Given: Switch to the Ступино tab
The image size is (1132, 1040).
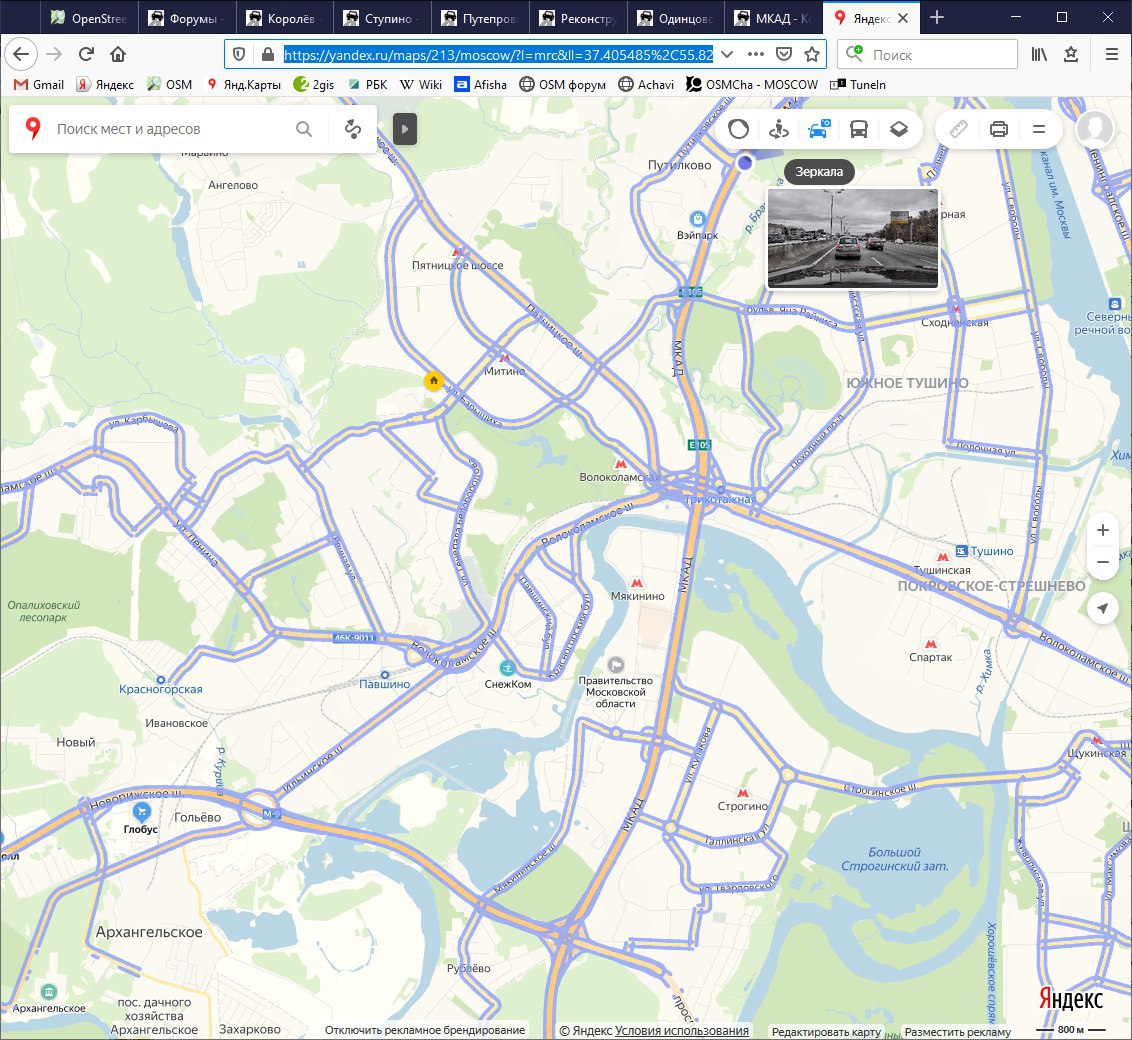Looking at the screenshot, I should click(383, 18).
